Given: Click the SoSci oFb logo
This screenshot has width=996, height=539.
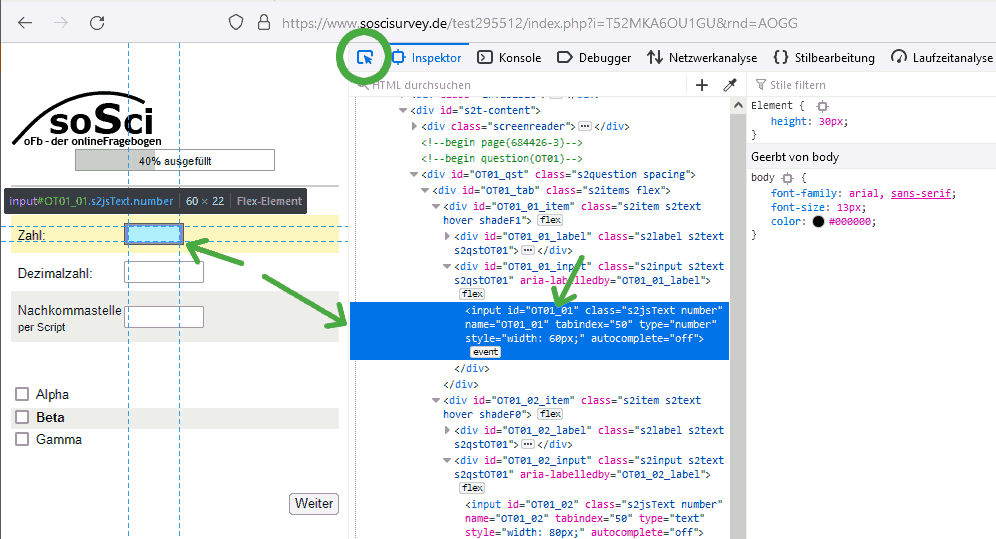Looking at the screenshot, I should click(87, 119).
